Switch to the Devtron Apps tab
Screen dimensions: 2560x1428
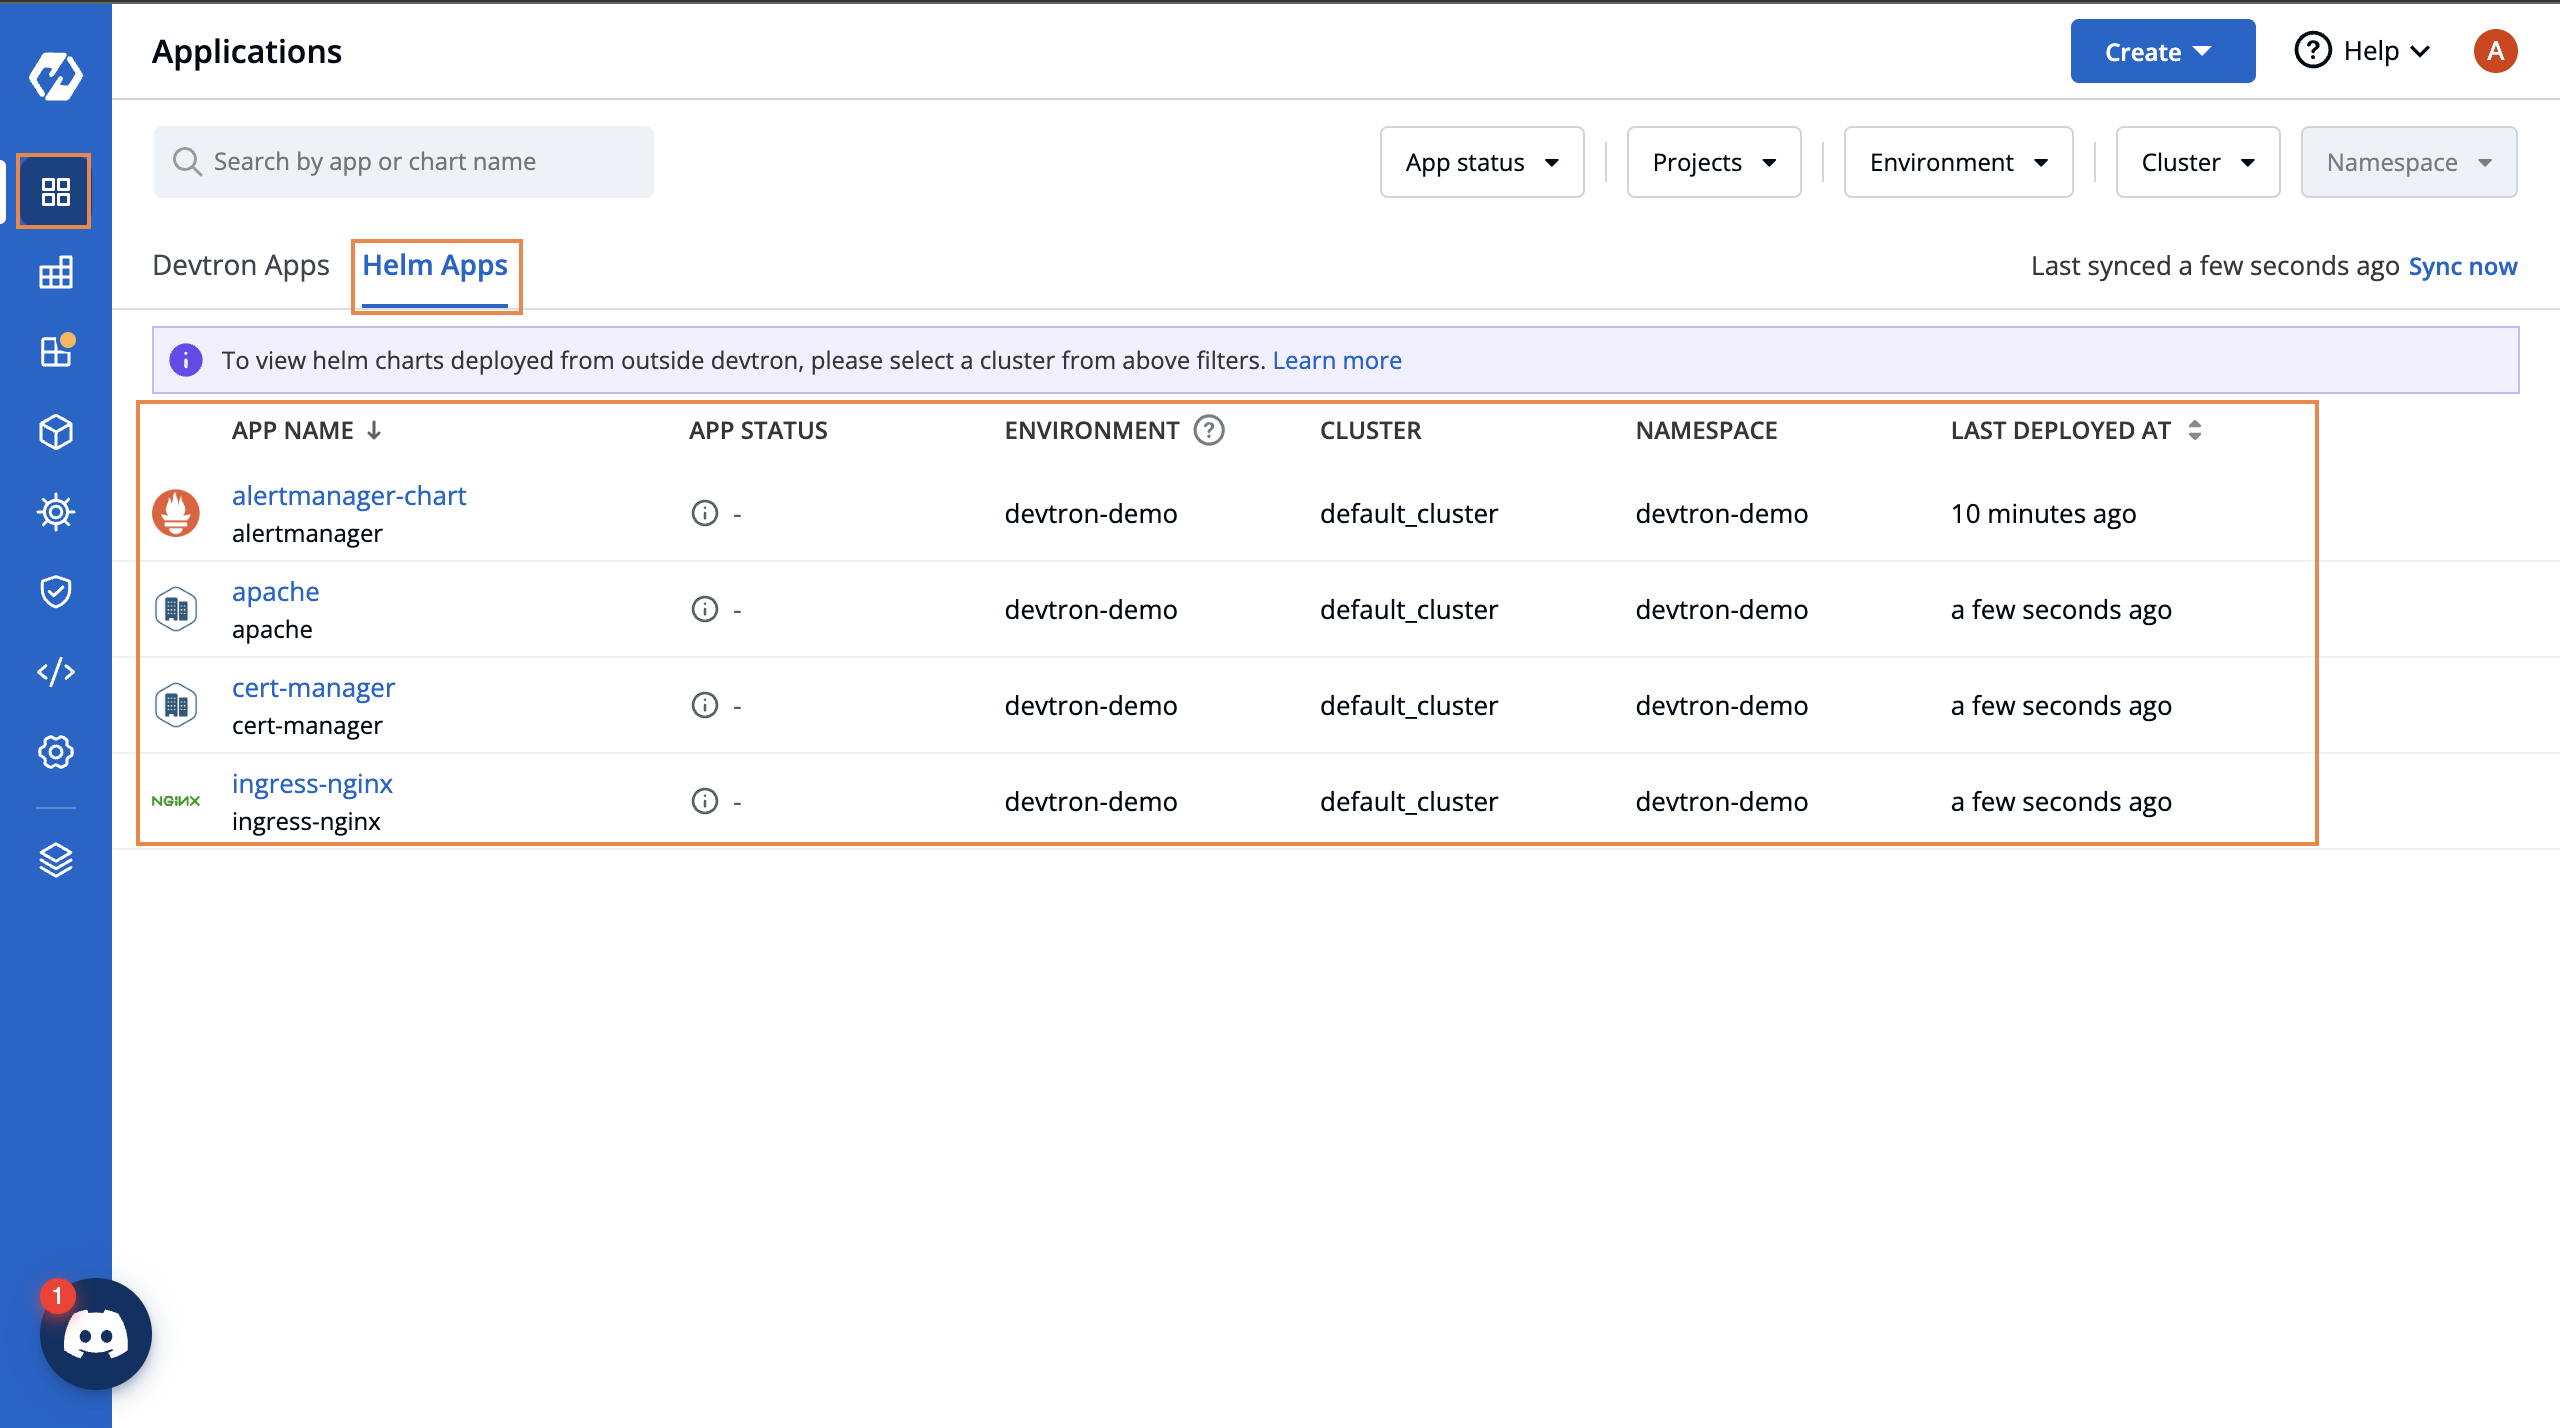pos(240,265)
